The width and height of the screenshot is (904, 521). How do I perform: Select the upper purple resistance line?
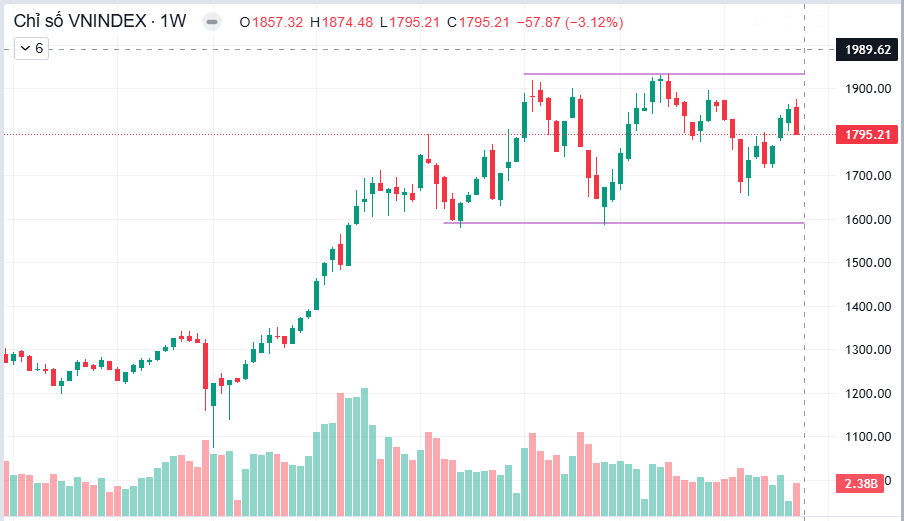click(664, 74)
